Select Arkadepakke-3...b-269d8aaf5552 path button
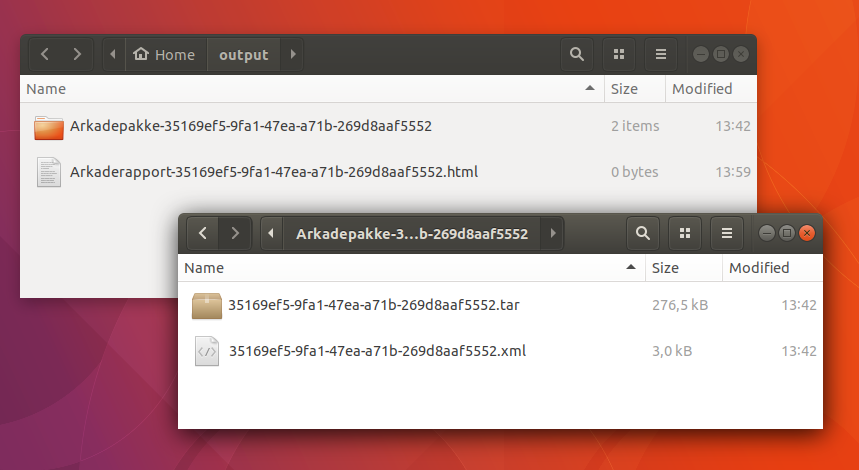This screenshot has height=470, width=859. point(412,233)
